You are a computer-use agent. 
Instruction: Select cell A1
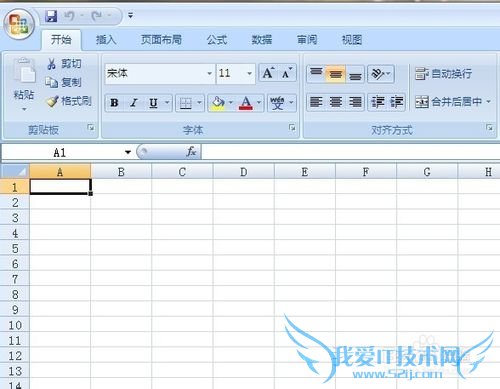(60, 186)
